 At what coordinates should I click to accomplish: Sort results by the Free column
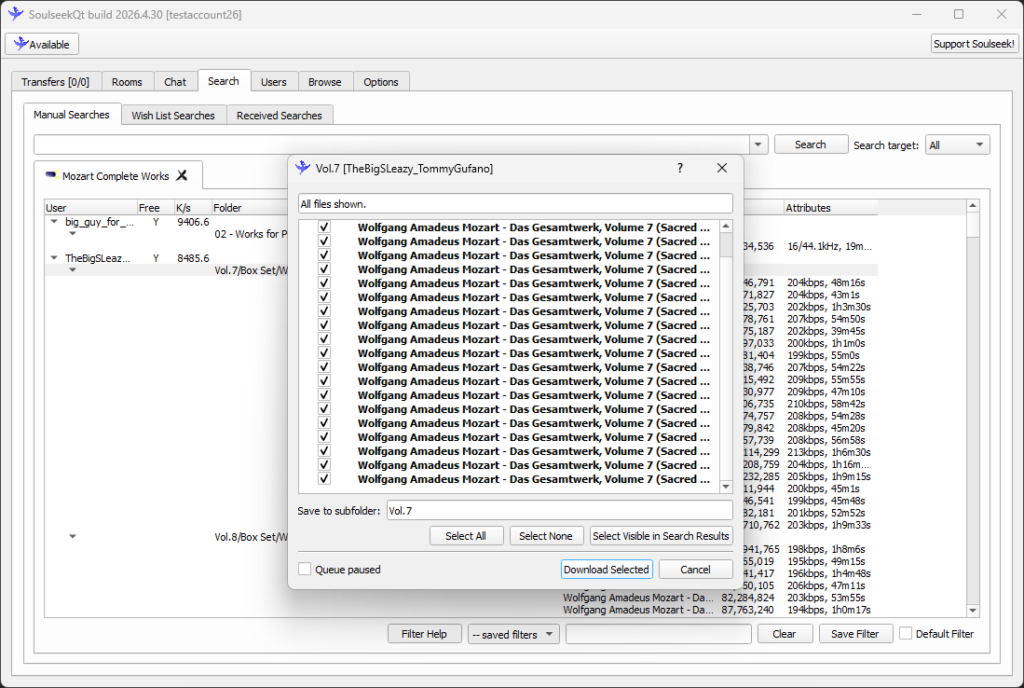[x=155, y=208]
